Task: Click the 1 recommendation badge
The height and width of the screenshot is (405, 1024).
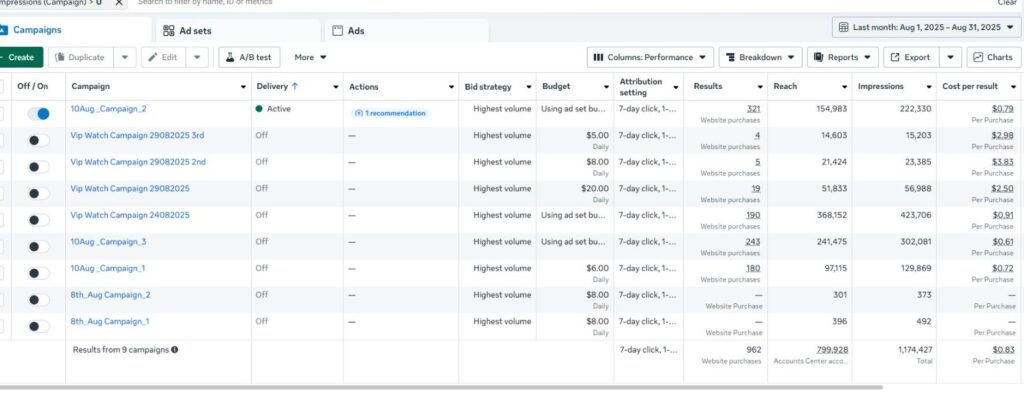Action: (x=391, y=113)
